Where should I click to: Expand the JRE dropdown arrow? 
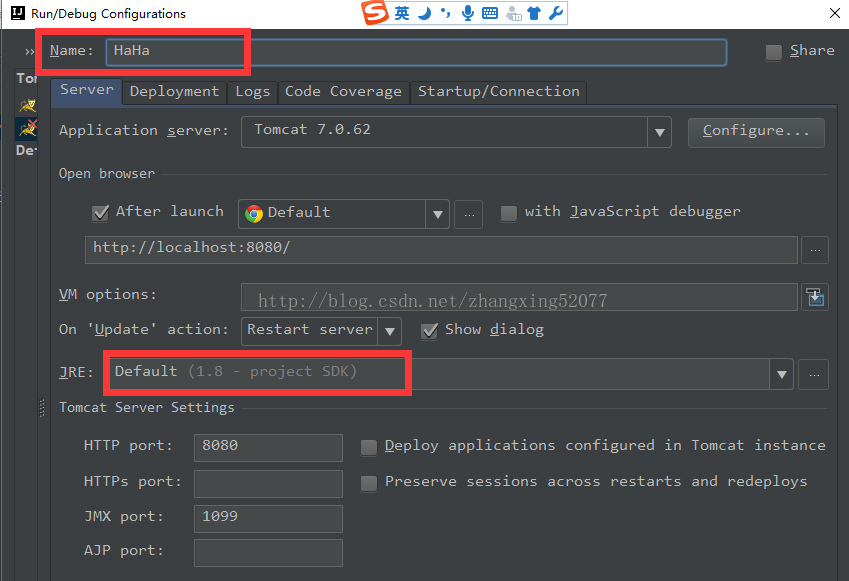click(x=781, y=374)
